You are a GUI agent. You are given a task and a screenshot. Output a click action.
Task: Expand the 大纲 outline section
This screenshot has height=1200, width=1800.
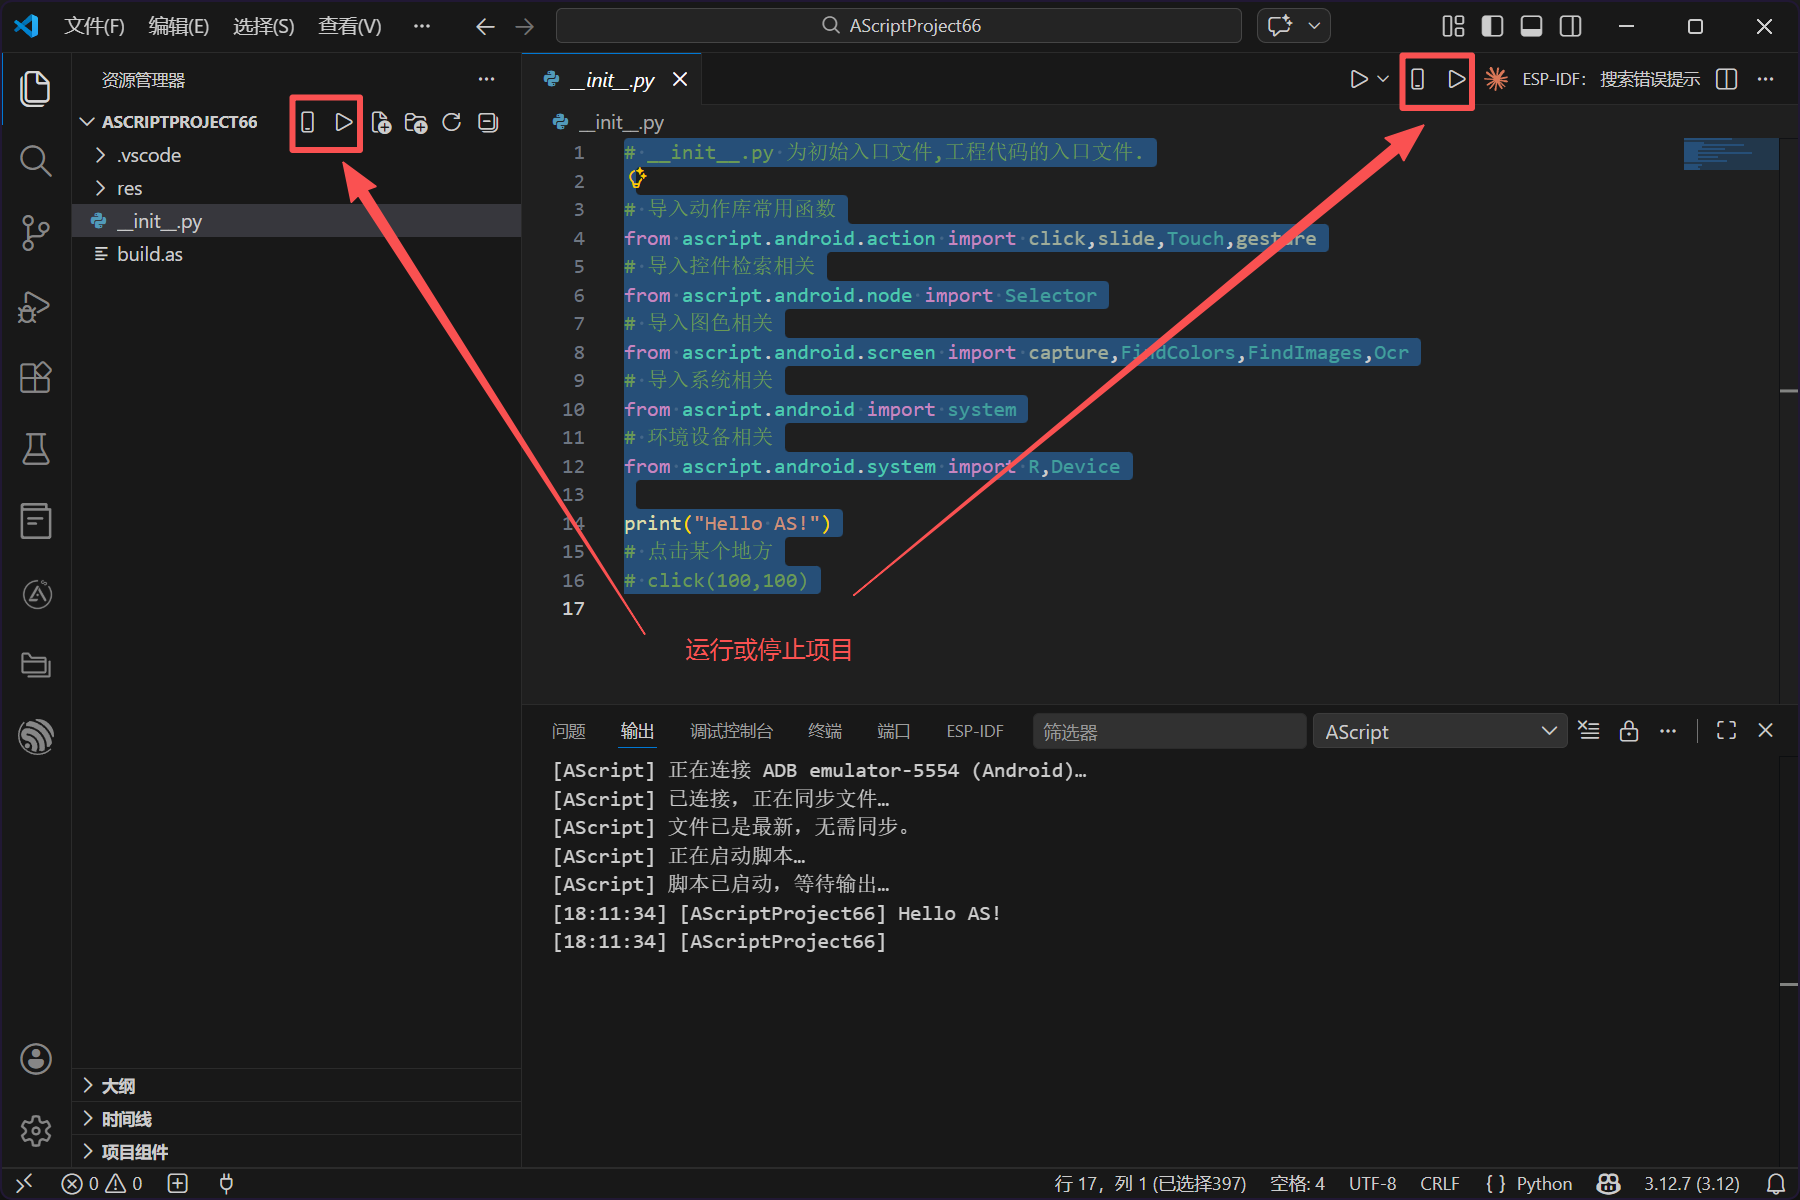click(x=118, y=1086)
